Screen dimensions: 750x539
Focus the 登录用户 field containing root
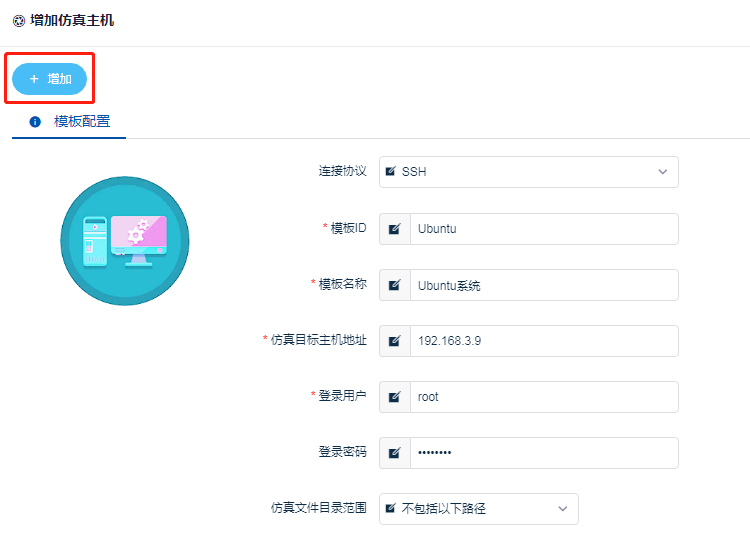click(x=543, y=397)
